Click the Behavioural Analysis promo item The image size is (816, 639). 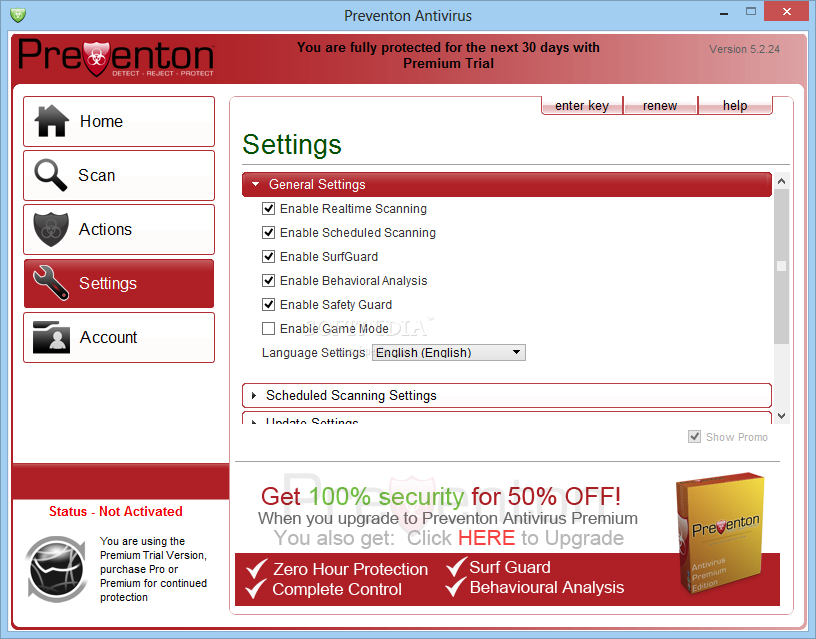(x=535, y=587)
